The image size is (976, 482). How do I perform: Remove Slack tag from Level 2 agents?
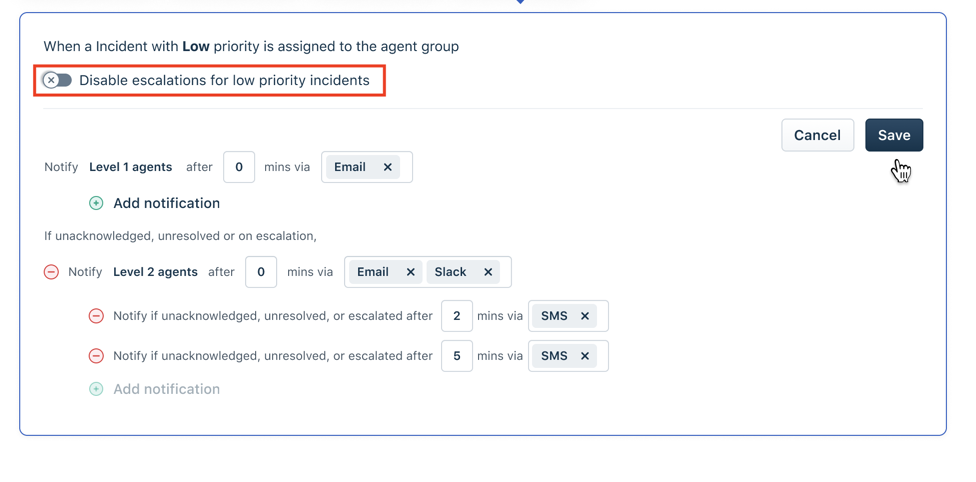[488, 272]
